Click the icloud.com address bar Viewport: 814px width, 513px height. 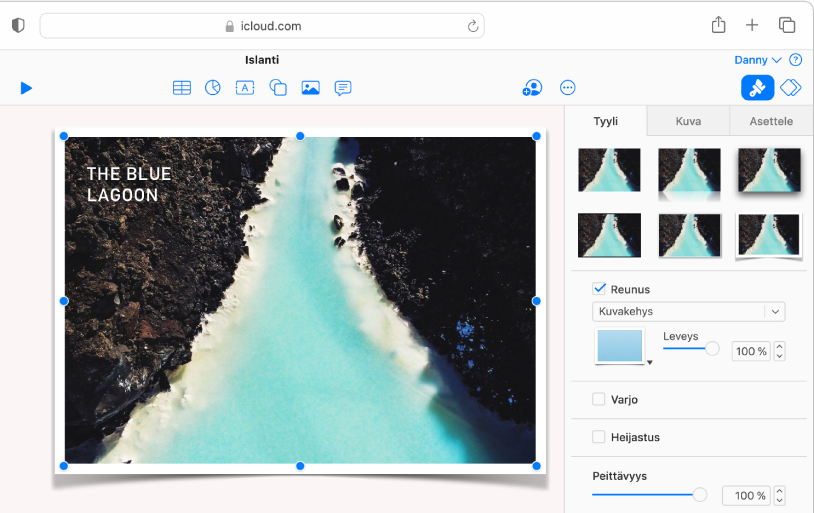tap(262, 26)
